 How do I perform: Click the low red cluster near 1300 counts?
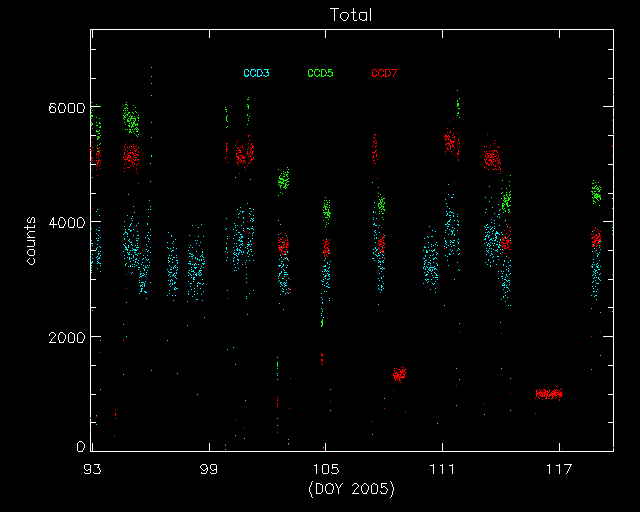coord(399,374)
